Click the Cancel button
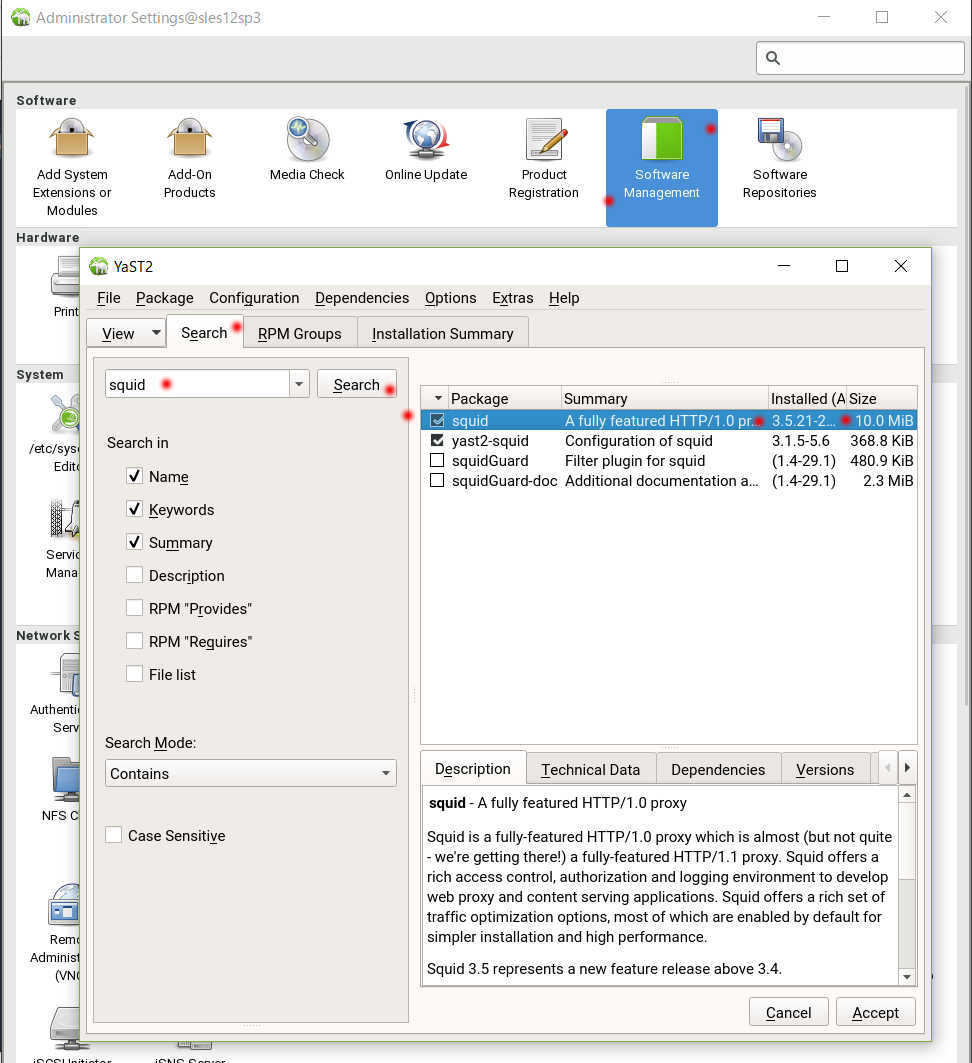This screenshot has height=1063, width=972. (x=788, y=1012)
